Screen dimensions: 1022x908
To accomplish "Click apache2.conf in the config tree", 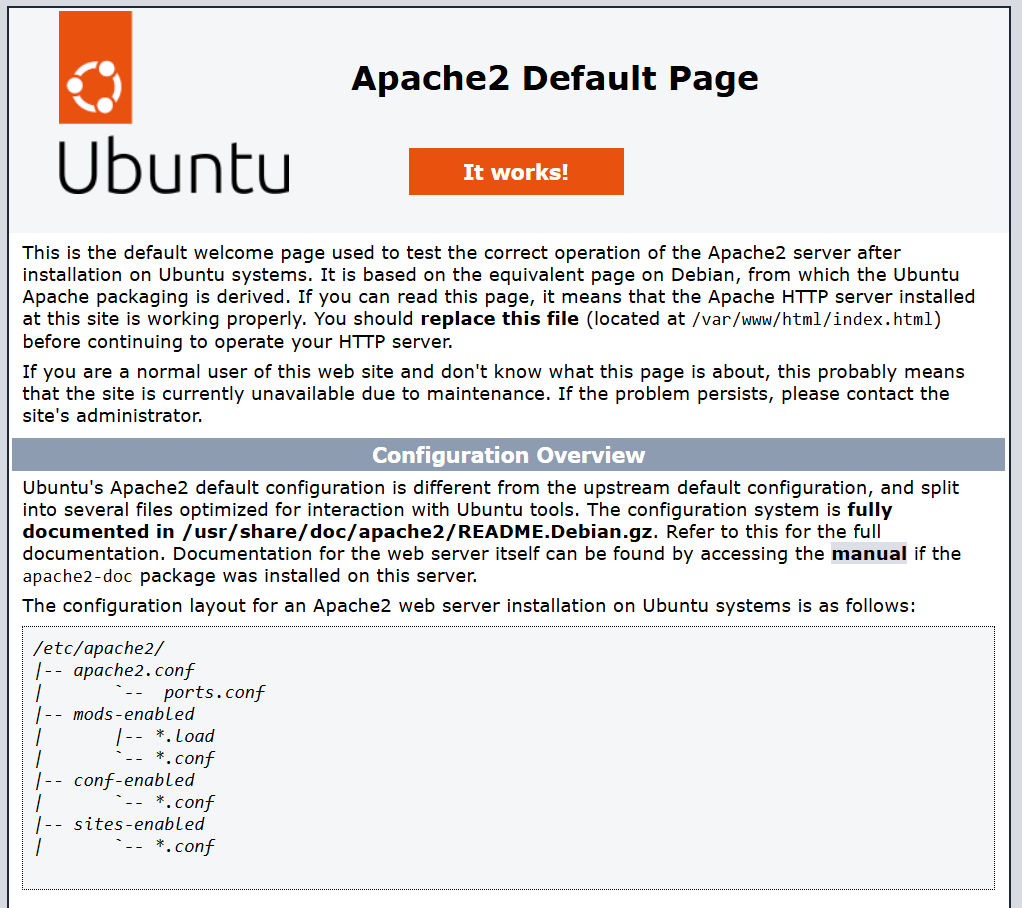I will [134, 670].
